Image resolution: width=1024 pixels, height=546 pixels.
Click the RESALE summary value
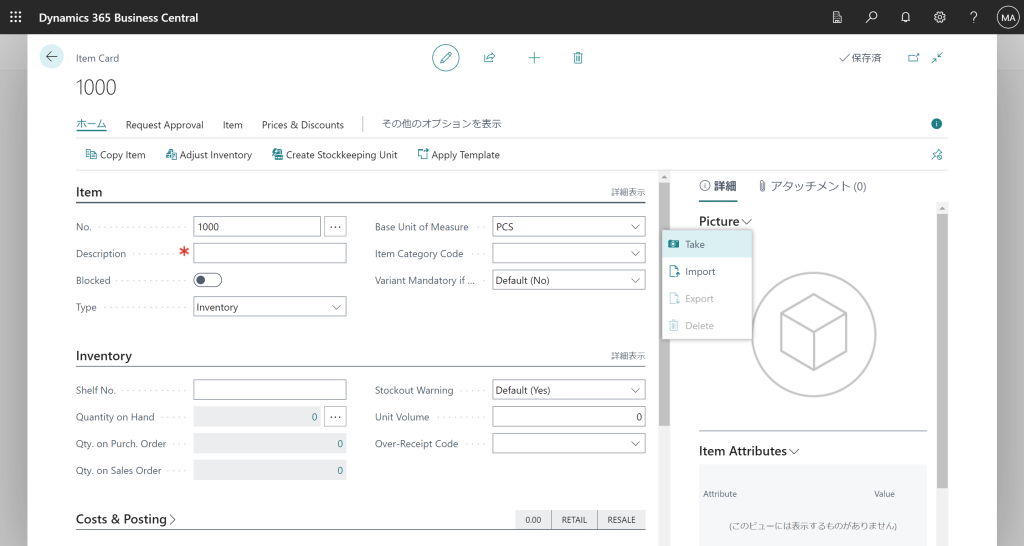[x=621, y=520]
